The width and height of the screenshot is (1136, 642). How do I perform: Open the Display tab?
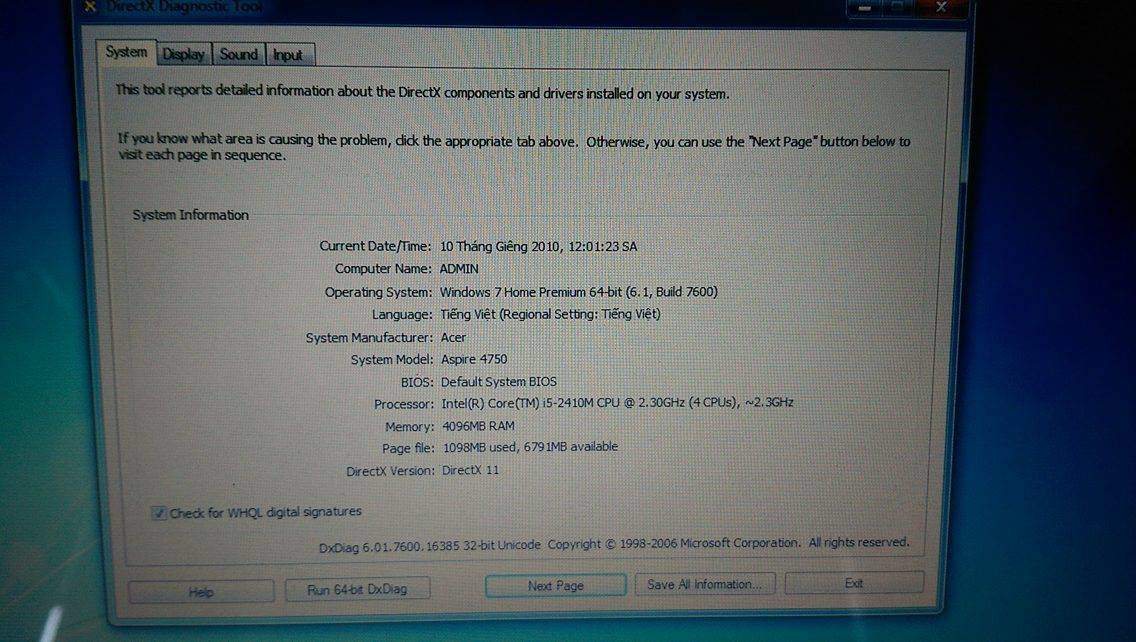(183, 54)
